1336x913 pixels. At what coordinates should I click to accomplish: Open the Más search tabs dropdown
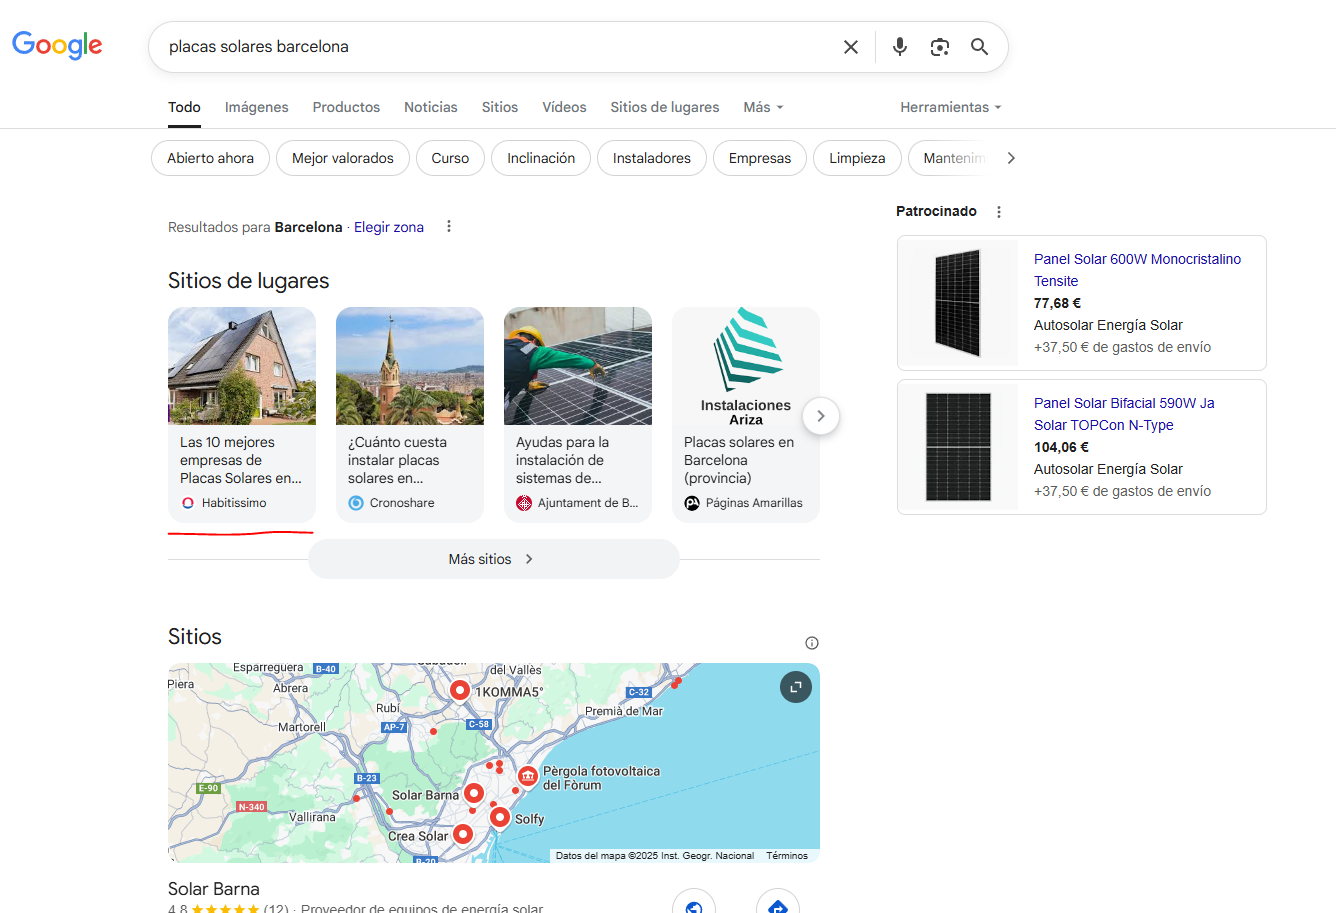(x=763, y=107)
